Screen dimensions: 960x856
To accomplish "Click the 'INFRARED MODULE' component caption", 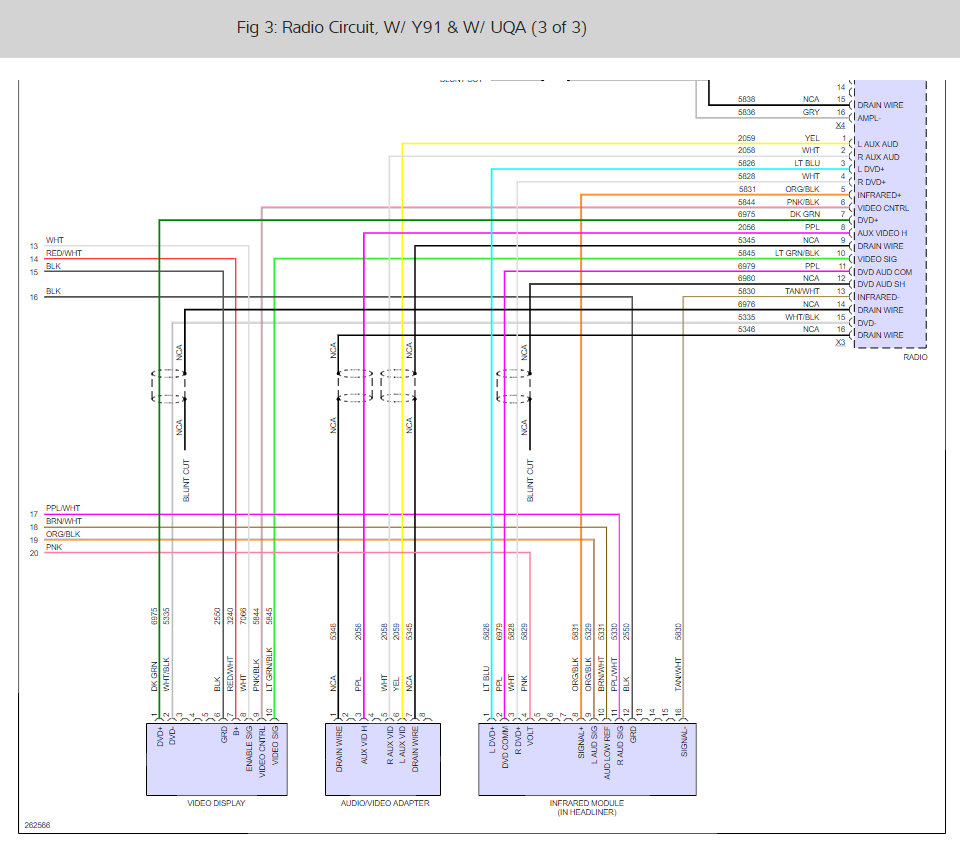I will (587, 803).
